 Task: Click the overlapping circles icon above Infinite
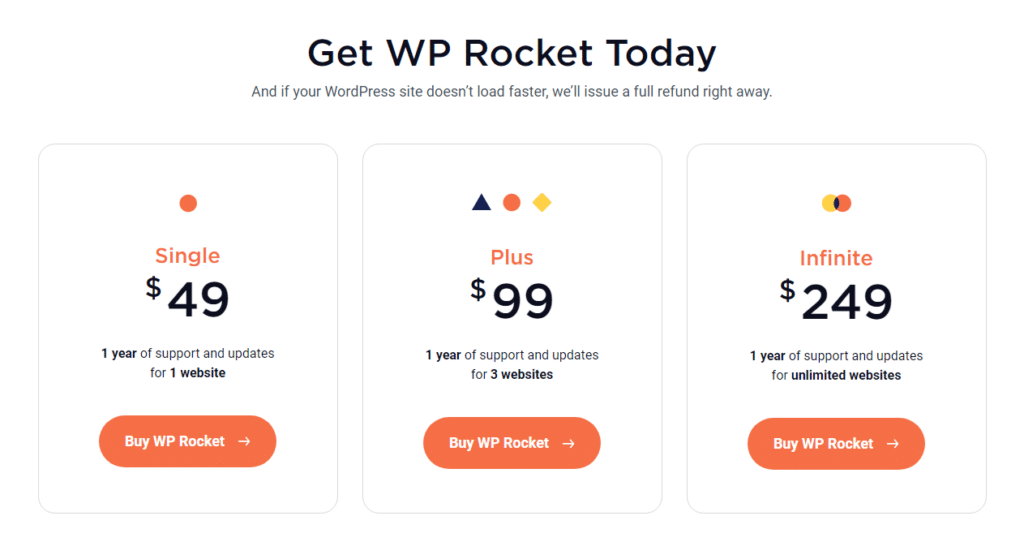click(836, 203)
